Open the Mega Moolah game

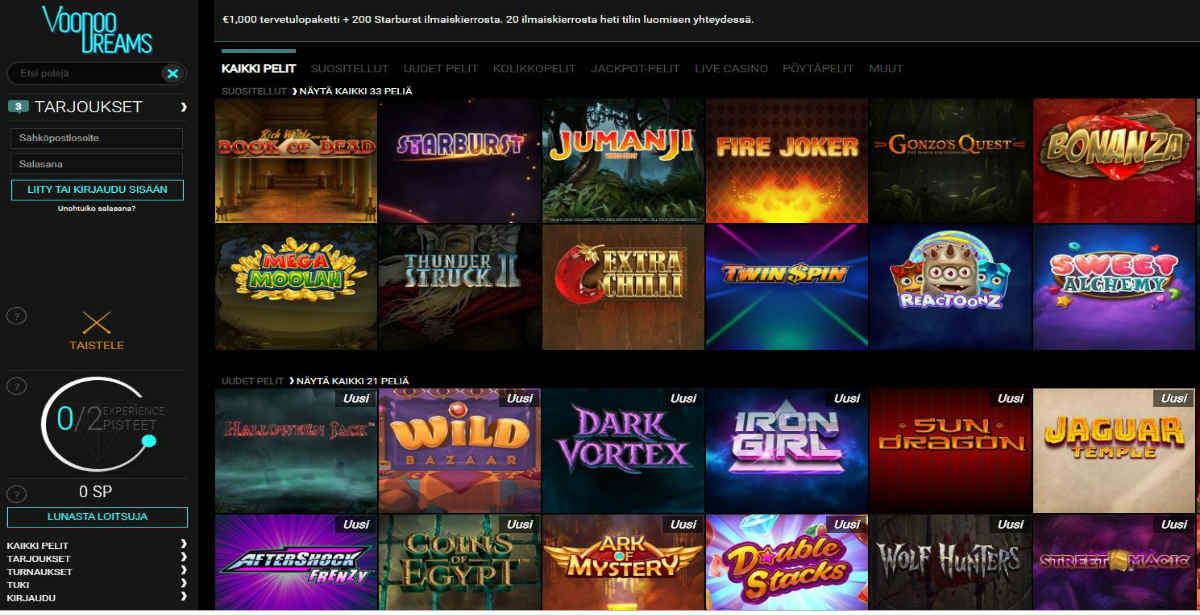(x=296, y=287)
